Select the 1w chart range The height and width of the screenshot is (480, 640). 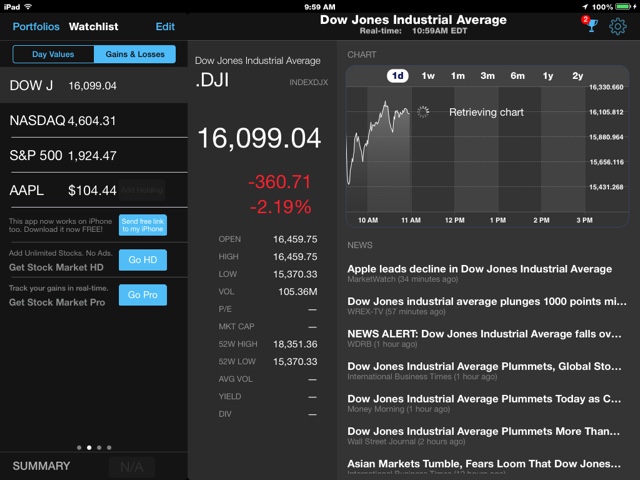click(428, 76)
